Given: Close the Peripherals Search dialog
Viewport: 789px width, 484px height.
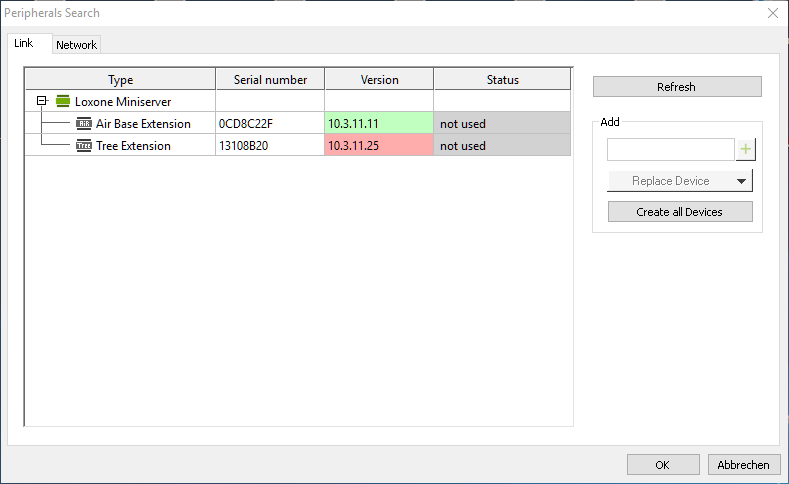Looking at the screenshot, I should pos(773,13).
